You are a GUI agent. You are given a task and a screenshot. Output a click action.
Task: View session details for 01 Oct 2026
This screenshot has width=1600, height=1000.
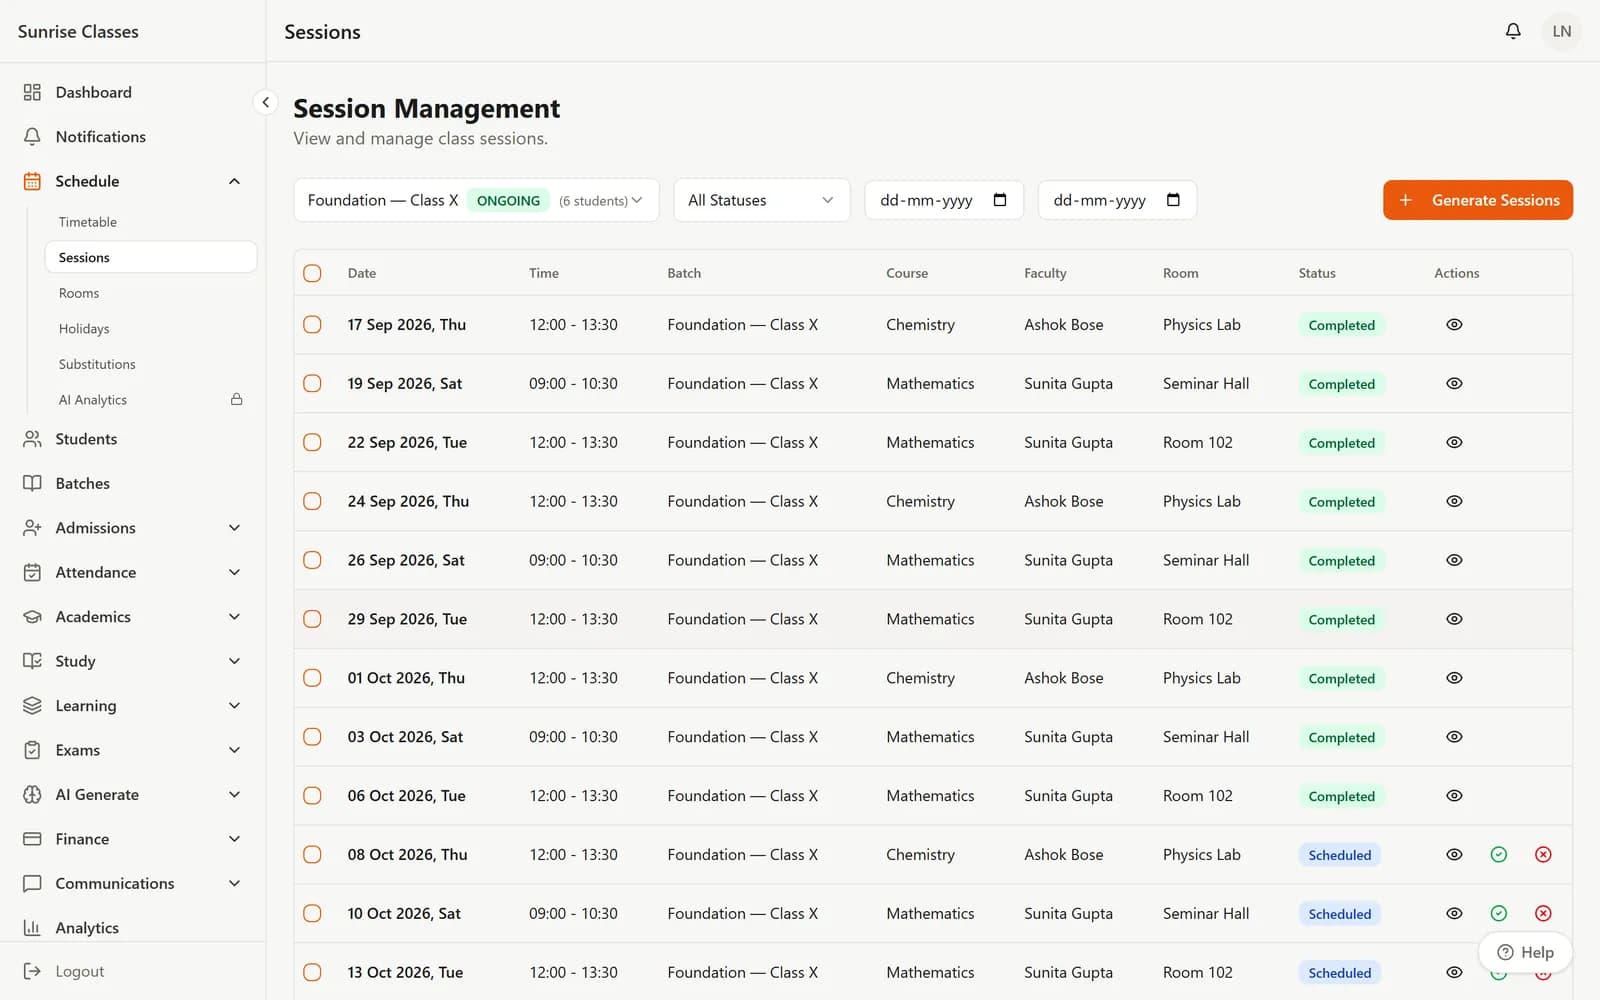pos(1454,678)
